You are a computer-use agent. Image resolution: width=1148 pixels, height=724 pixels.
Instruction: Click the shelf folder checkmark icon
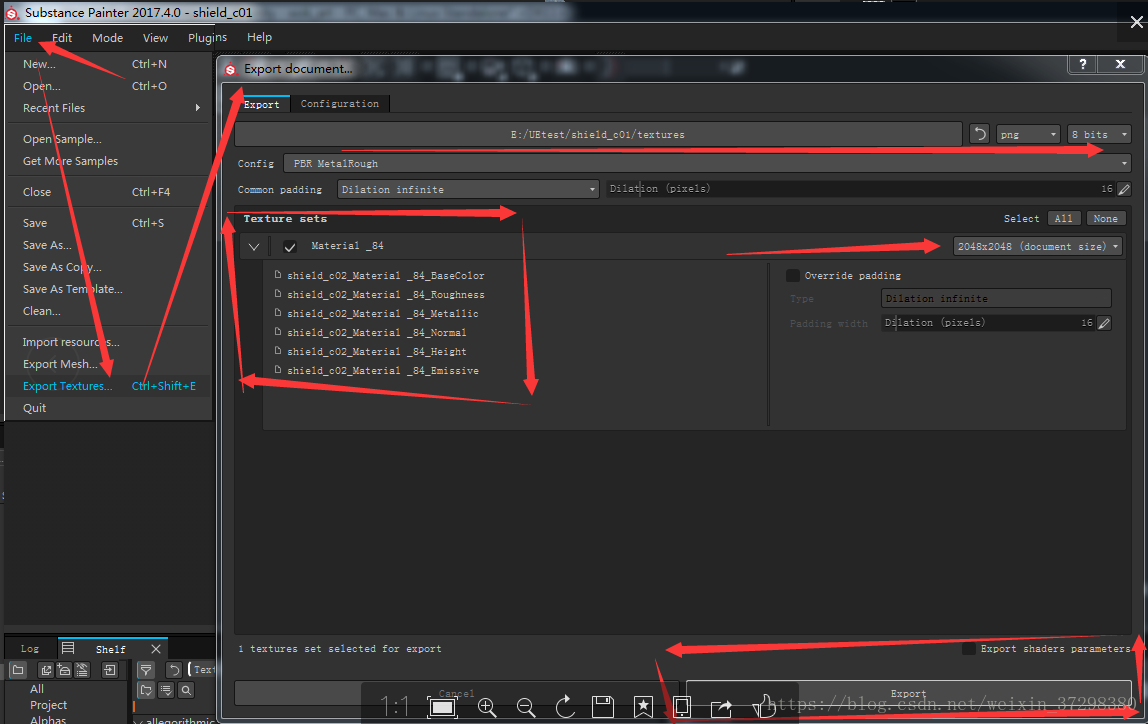[x=146, y=690]
